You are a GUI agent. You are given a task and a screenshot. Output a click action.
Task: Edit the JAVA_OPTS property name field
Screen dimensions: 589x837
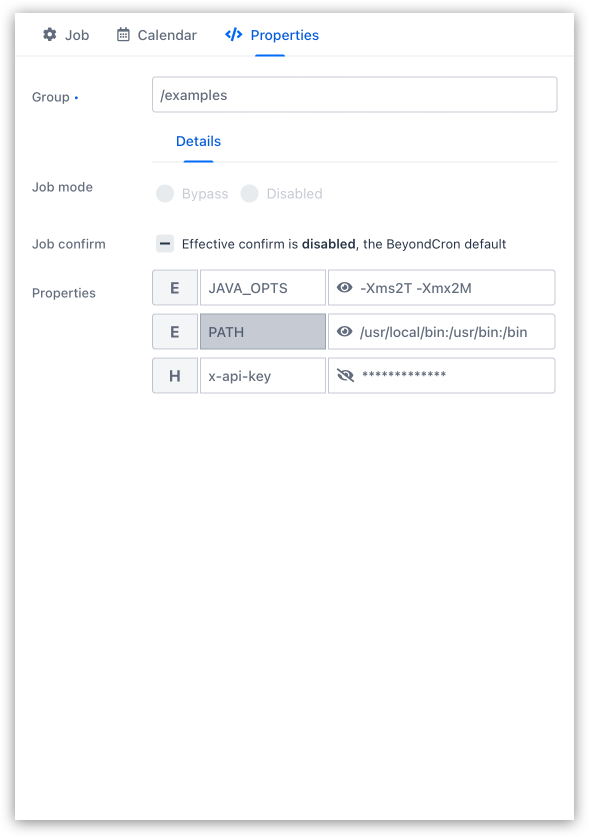263,288
